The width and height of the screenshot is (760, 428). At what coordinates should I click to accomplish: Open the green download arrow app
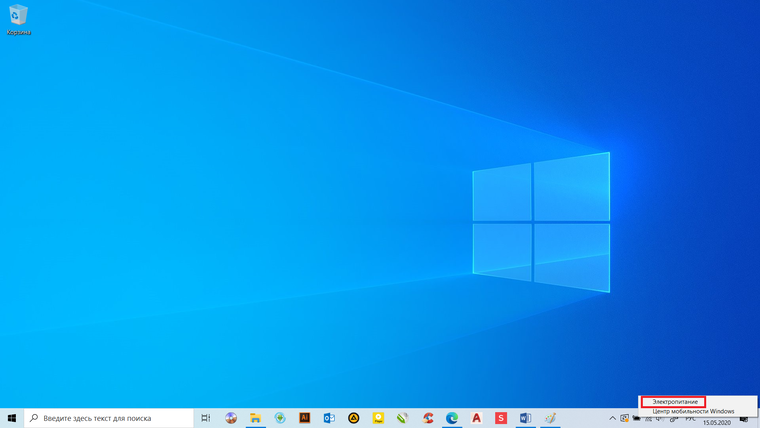click(280, 418)
